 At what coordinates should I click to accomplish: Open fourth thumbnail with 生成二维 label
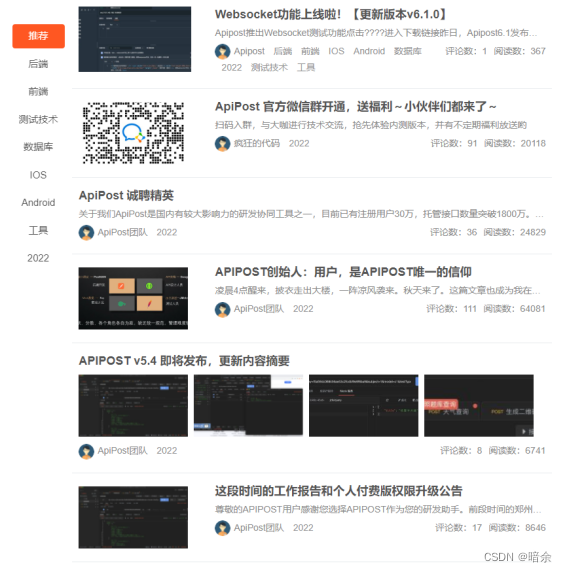[x=479, y=406]
